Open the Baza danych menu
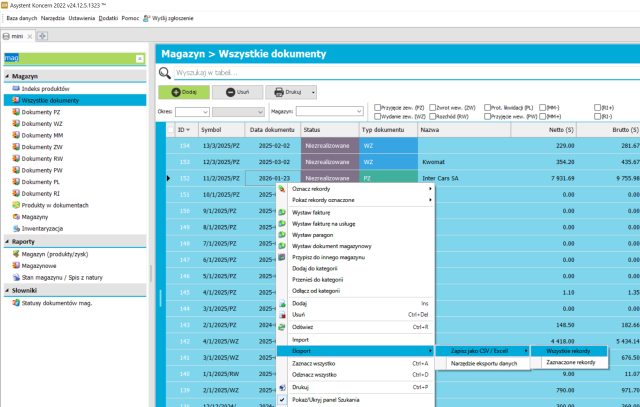 tap(22, 18)
